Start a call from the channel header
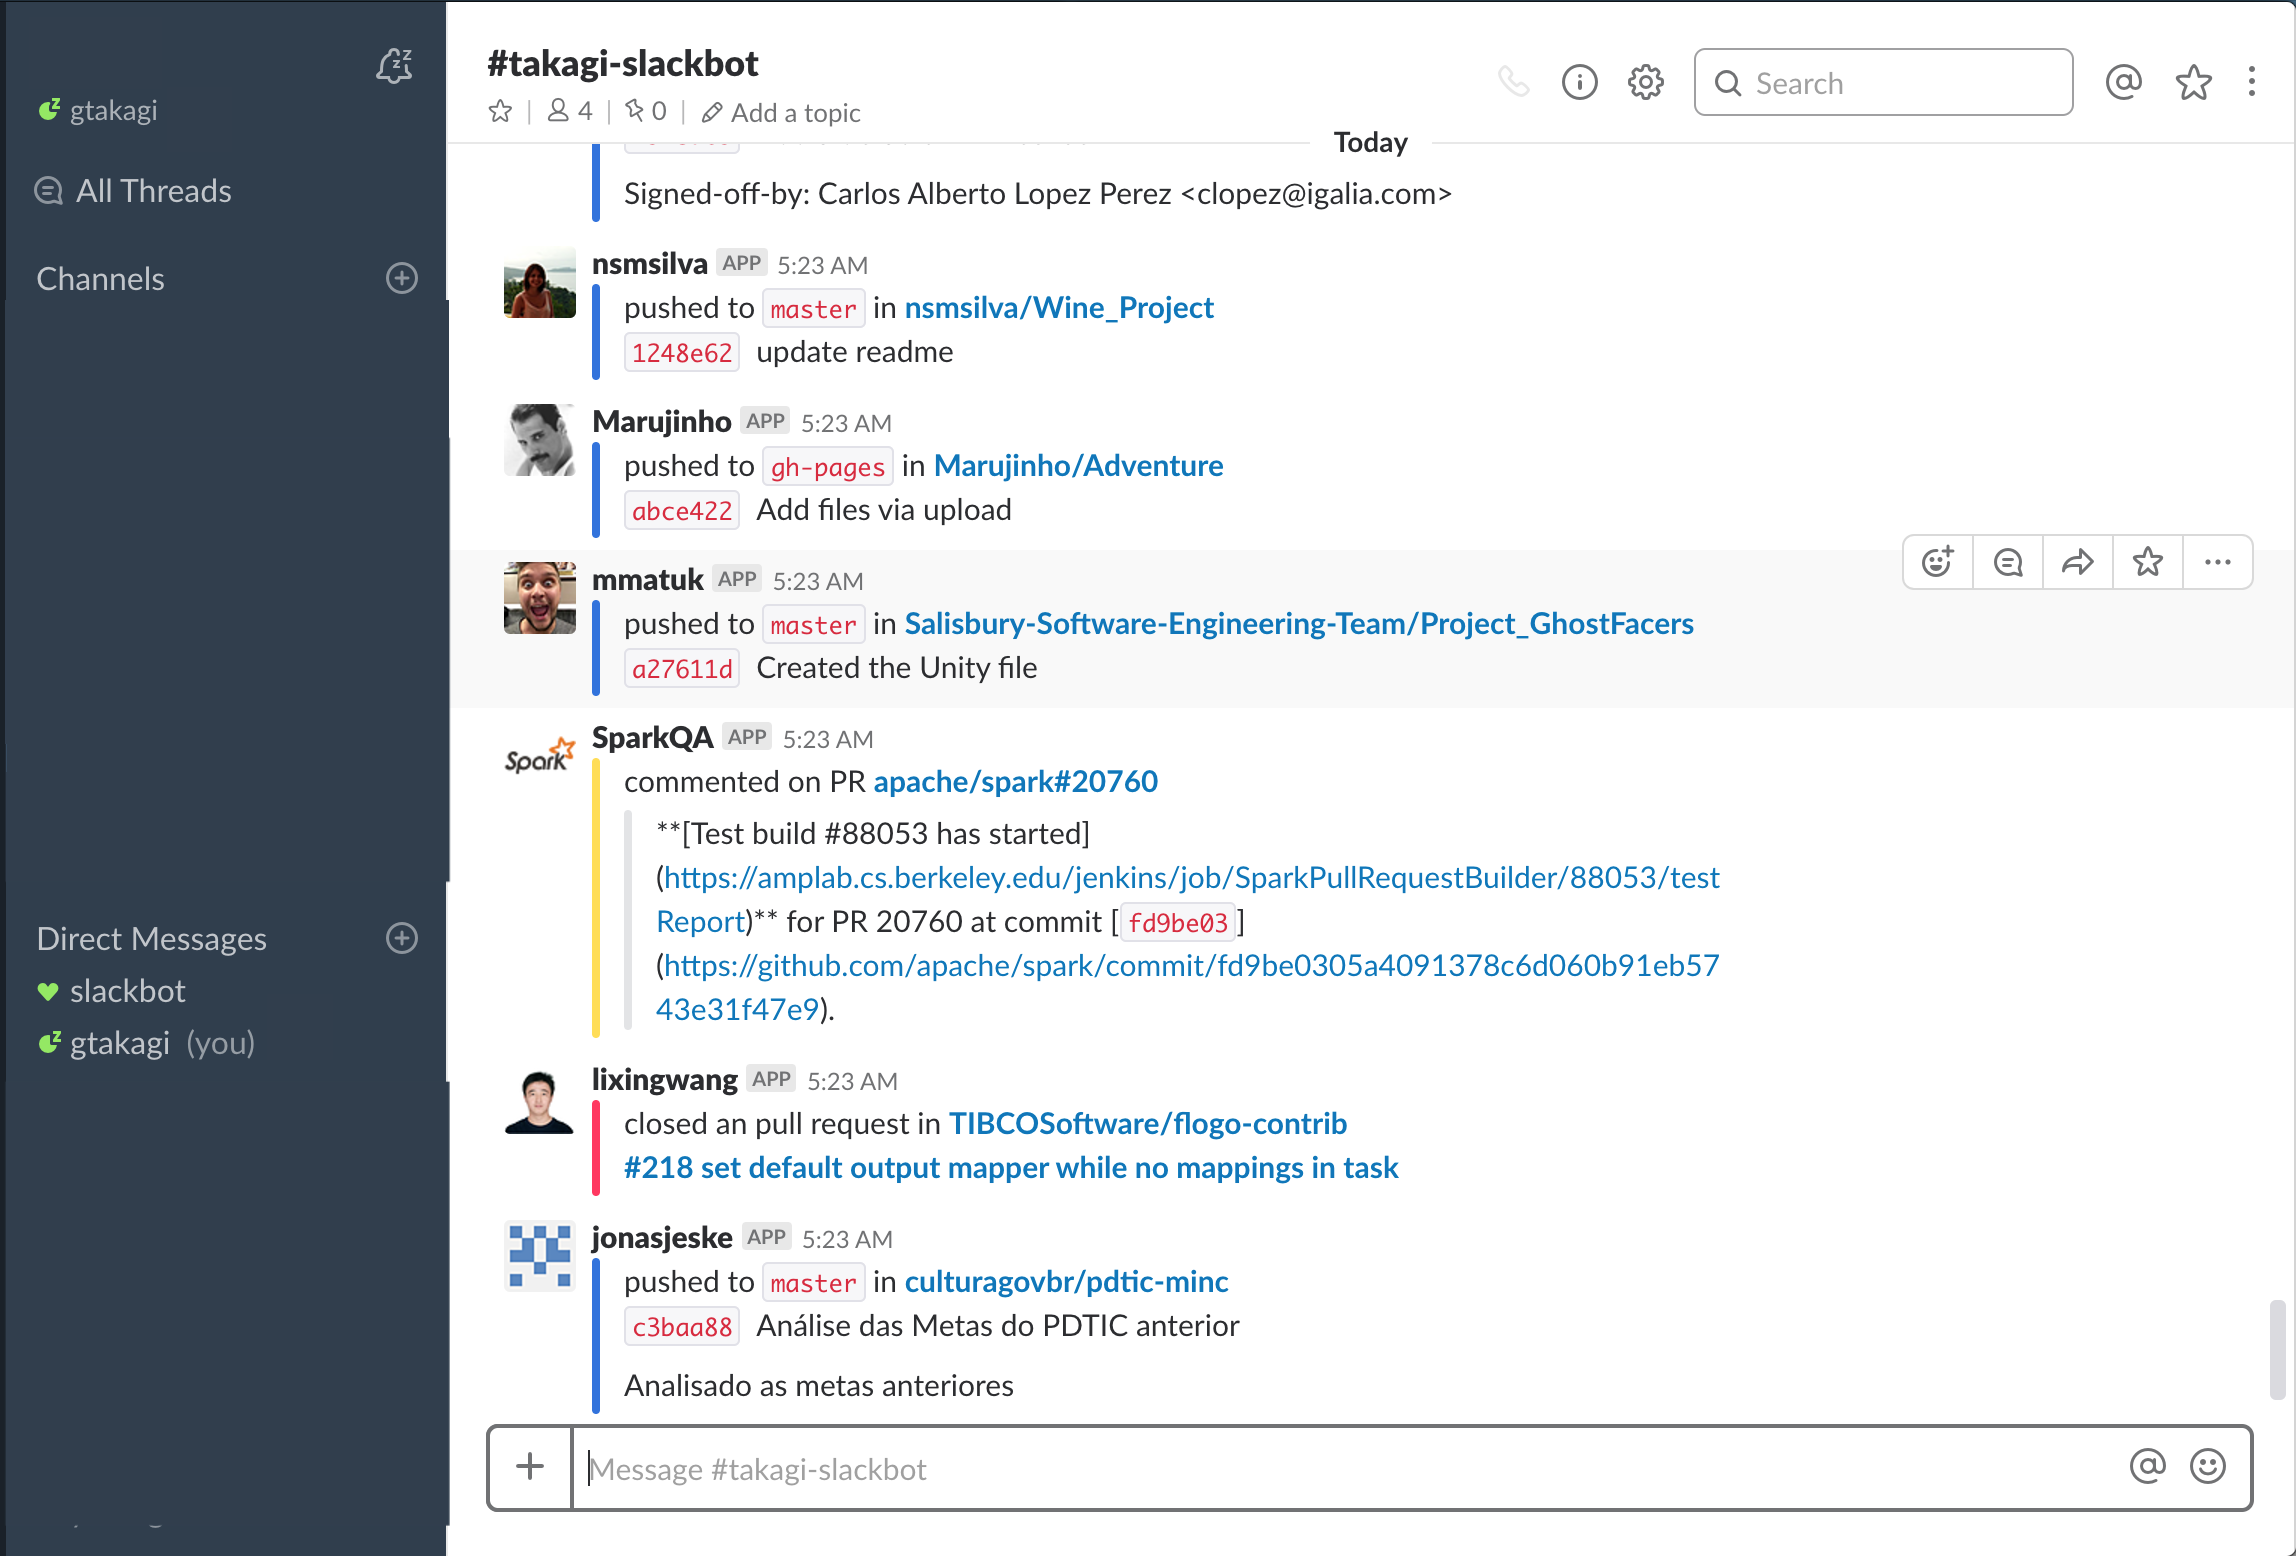Image resolution: width=2296 pixels, height=1556 pixels. coord(1515,82)
